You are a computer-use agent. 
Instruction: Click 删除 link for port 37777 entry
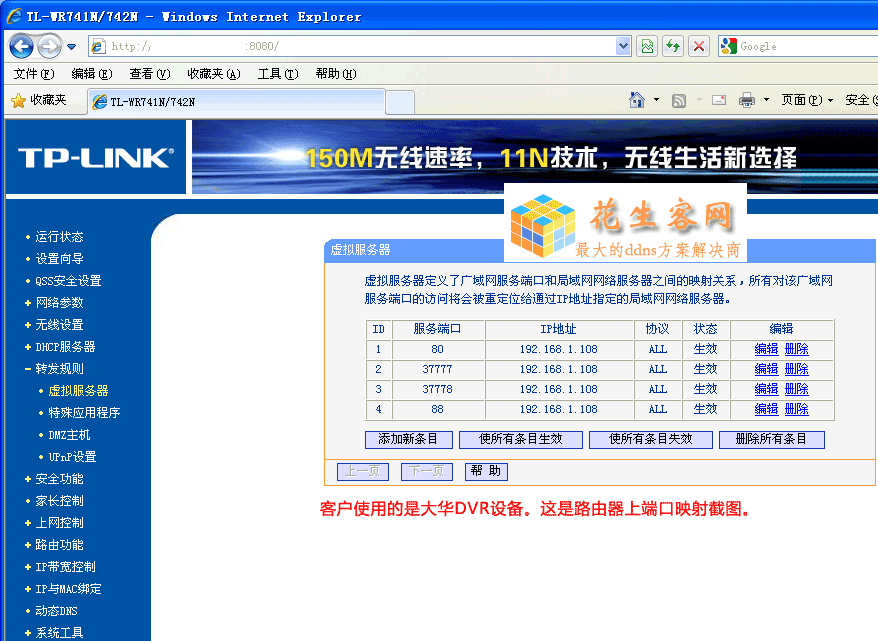pos(796,369)
